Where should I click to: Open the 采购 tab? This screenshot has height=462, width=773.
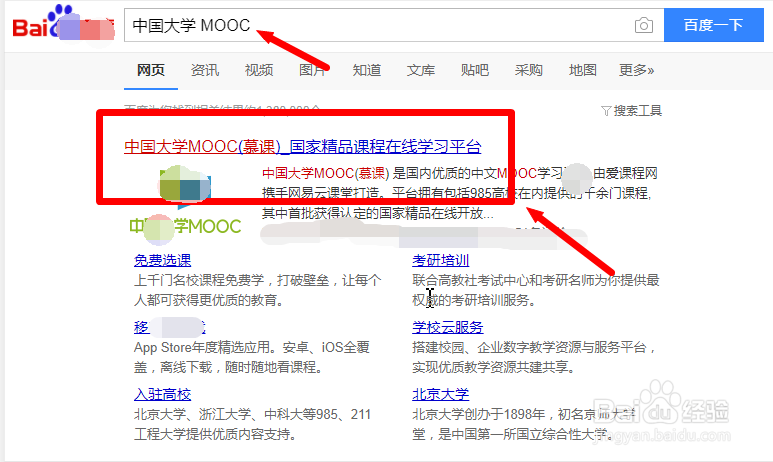(528, 70)
